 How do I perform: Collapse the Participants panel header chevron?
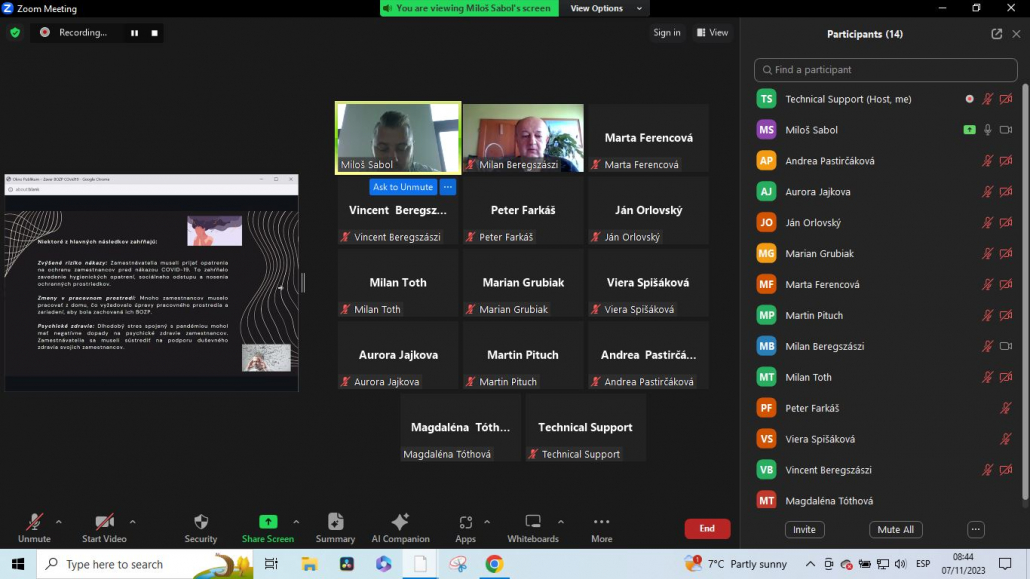click(1016, 34)
